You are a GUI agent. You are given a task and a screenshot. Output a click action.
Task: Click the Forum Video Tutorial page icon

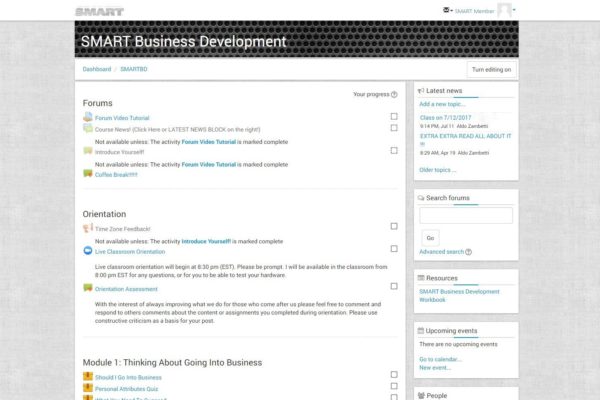pos(88,117)
